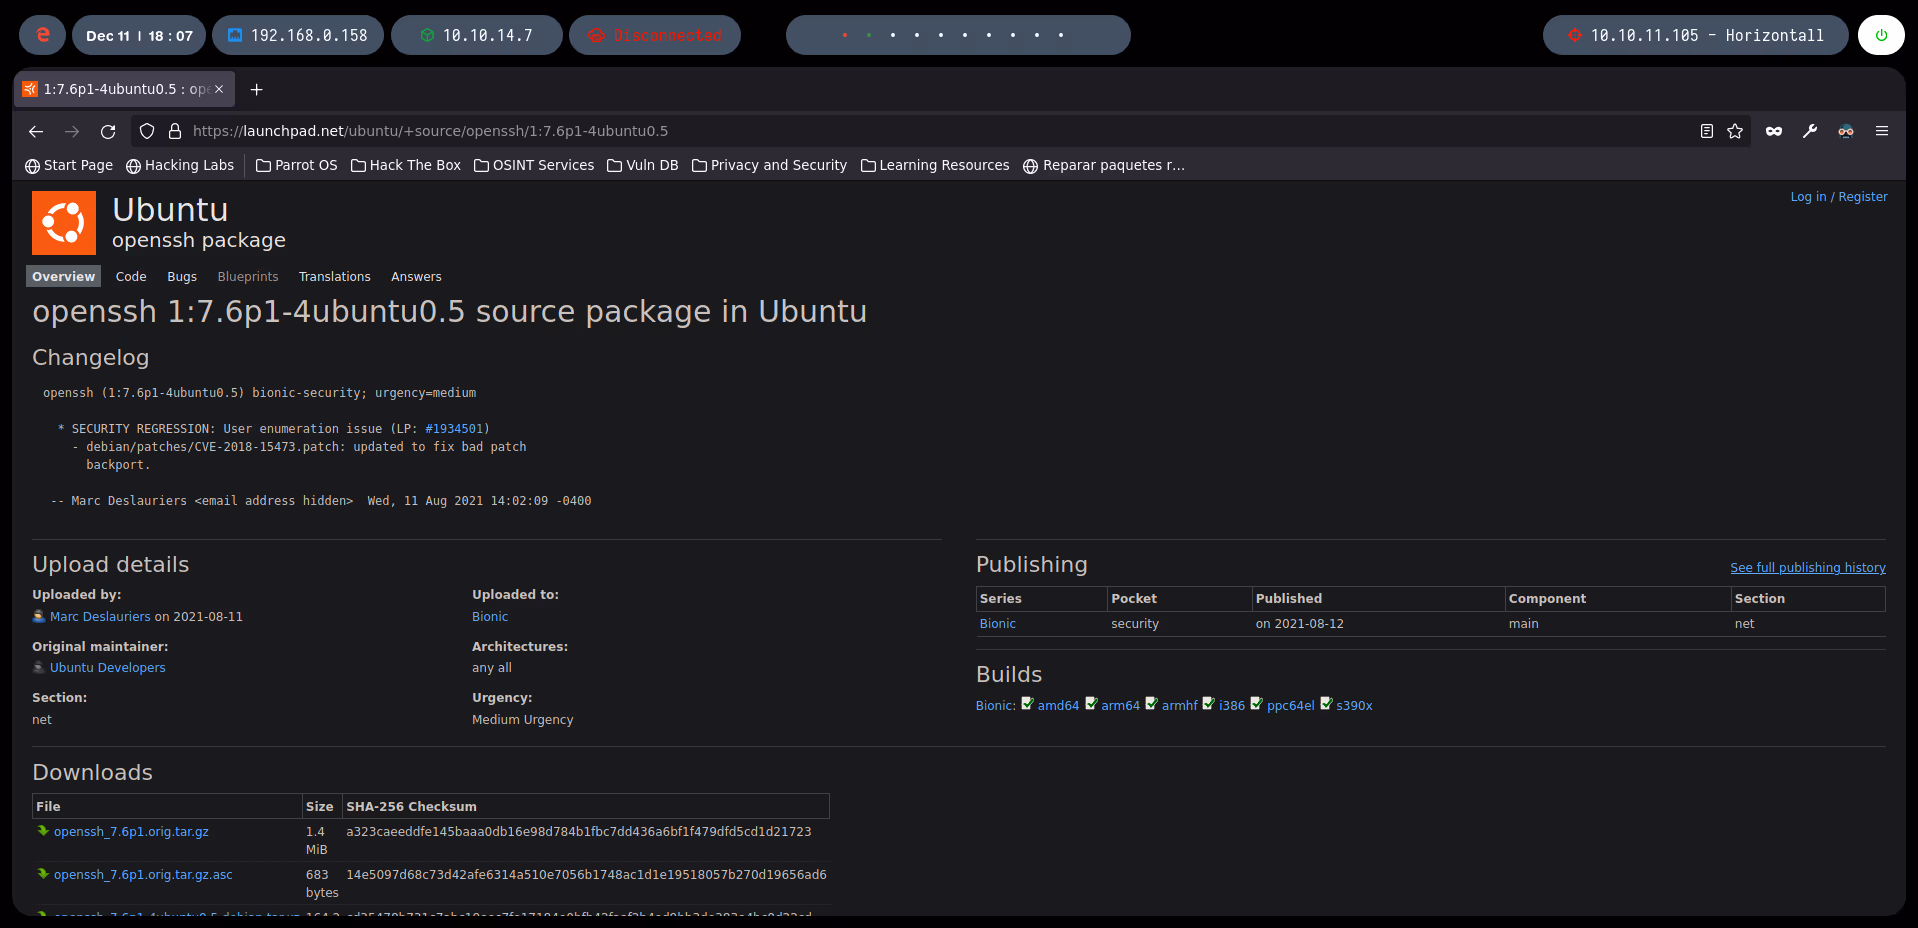Viewport: 1918px width, 928px height.
Task: Open the Parrot OS applications menu
Action: (41, 34)
